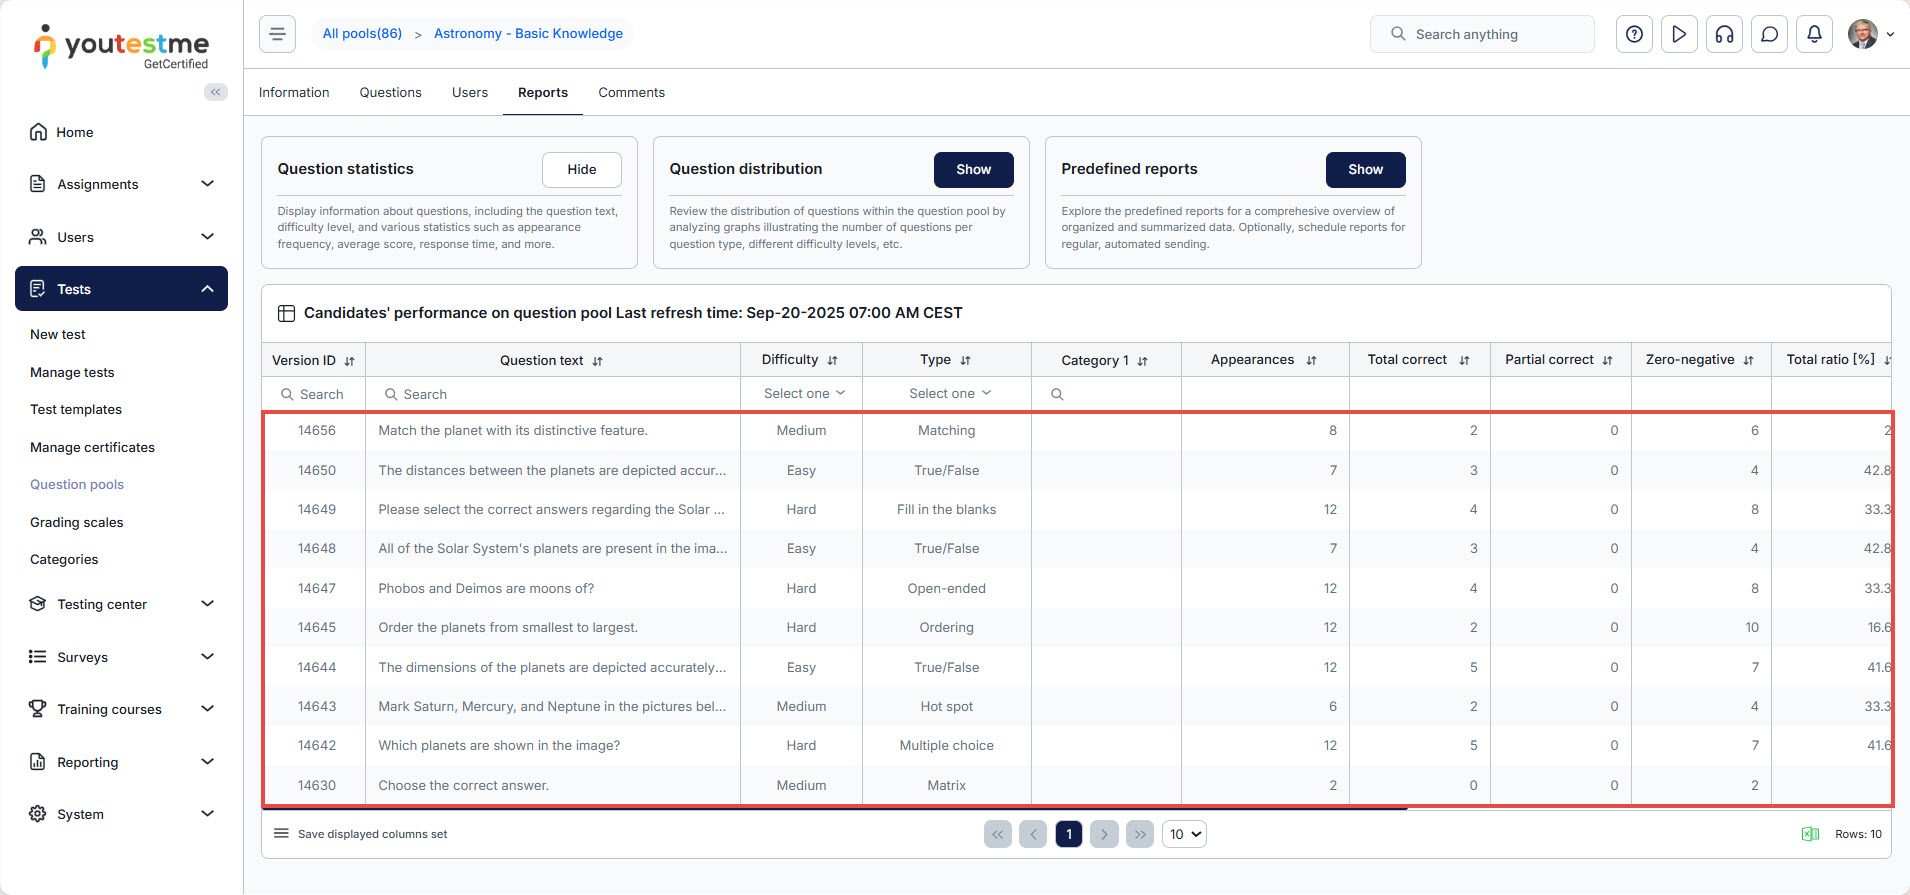The image size is (1910, 895).
Task: Click the hamburger menu icon in header
Action: [277, 34]
